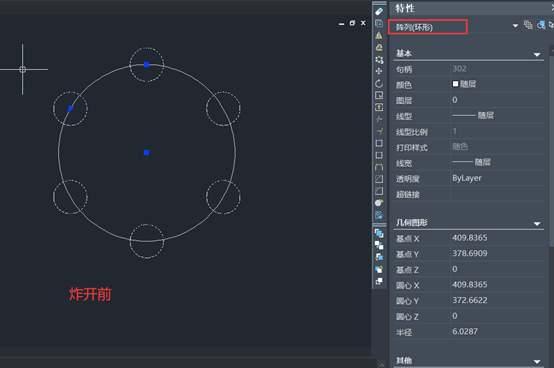This screenshot has height=368, width=554.
Task: Select the Erase tool in the modify toolbar
Action: tap(379, 12)
